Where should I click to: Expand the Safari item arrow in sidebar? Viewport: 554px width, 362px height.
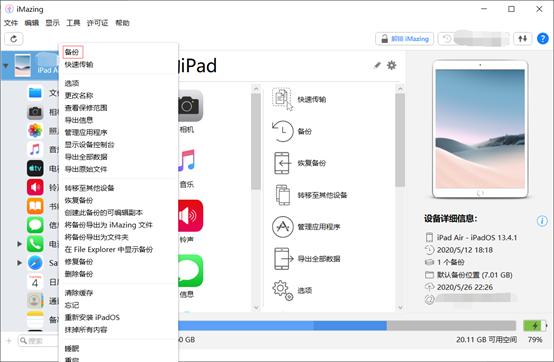tap(19, 263)
